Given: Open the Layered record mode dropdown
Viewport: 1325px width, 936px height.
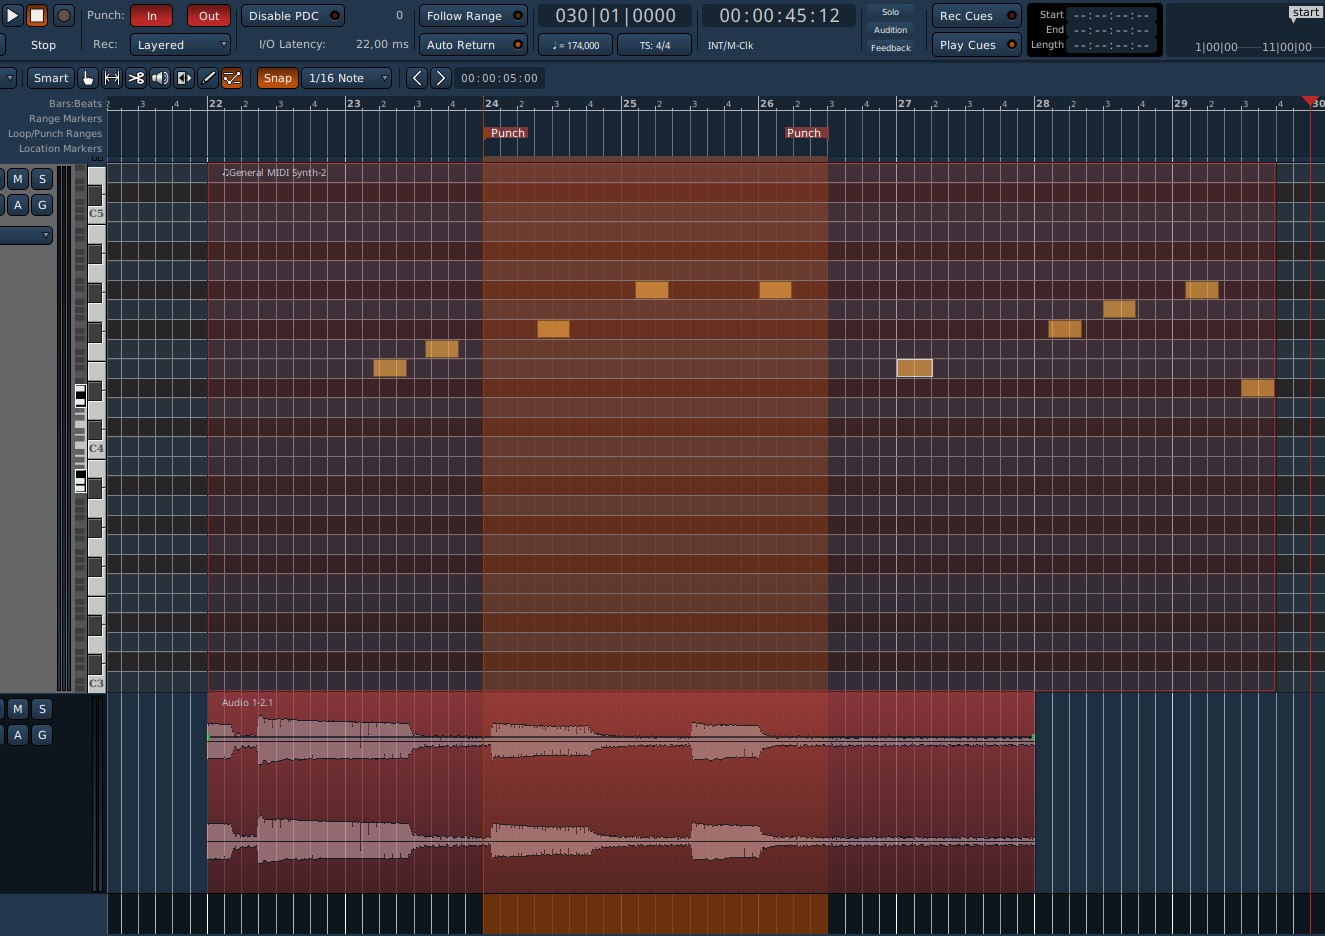Looking at the screenshot, I should tap(182, 45).
